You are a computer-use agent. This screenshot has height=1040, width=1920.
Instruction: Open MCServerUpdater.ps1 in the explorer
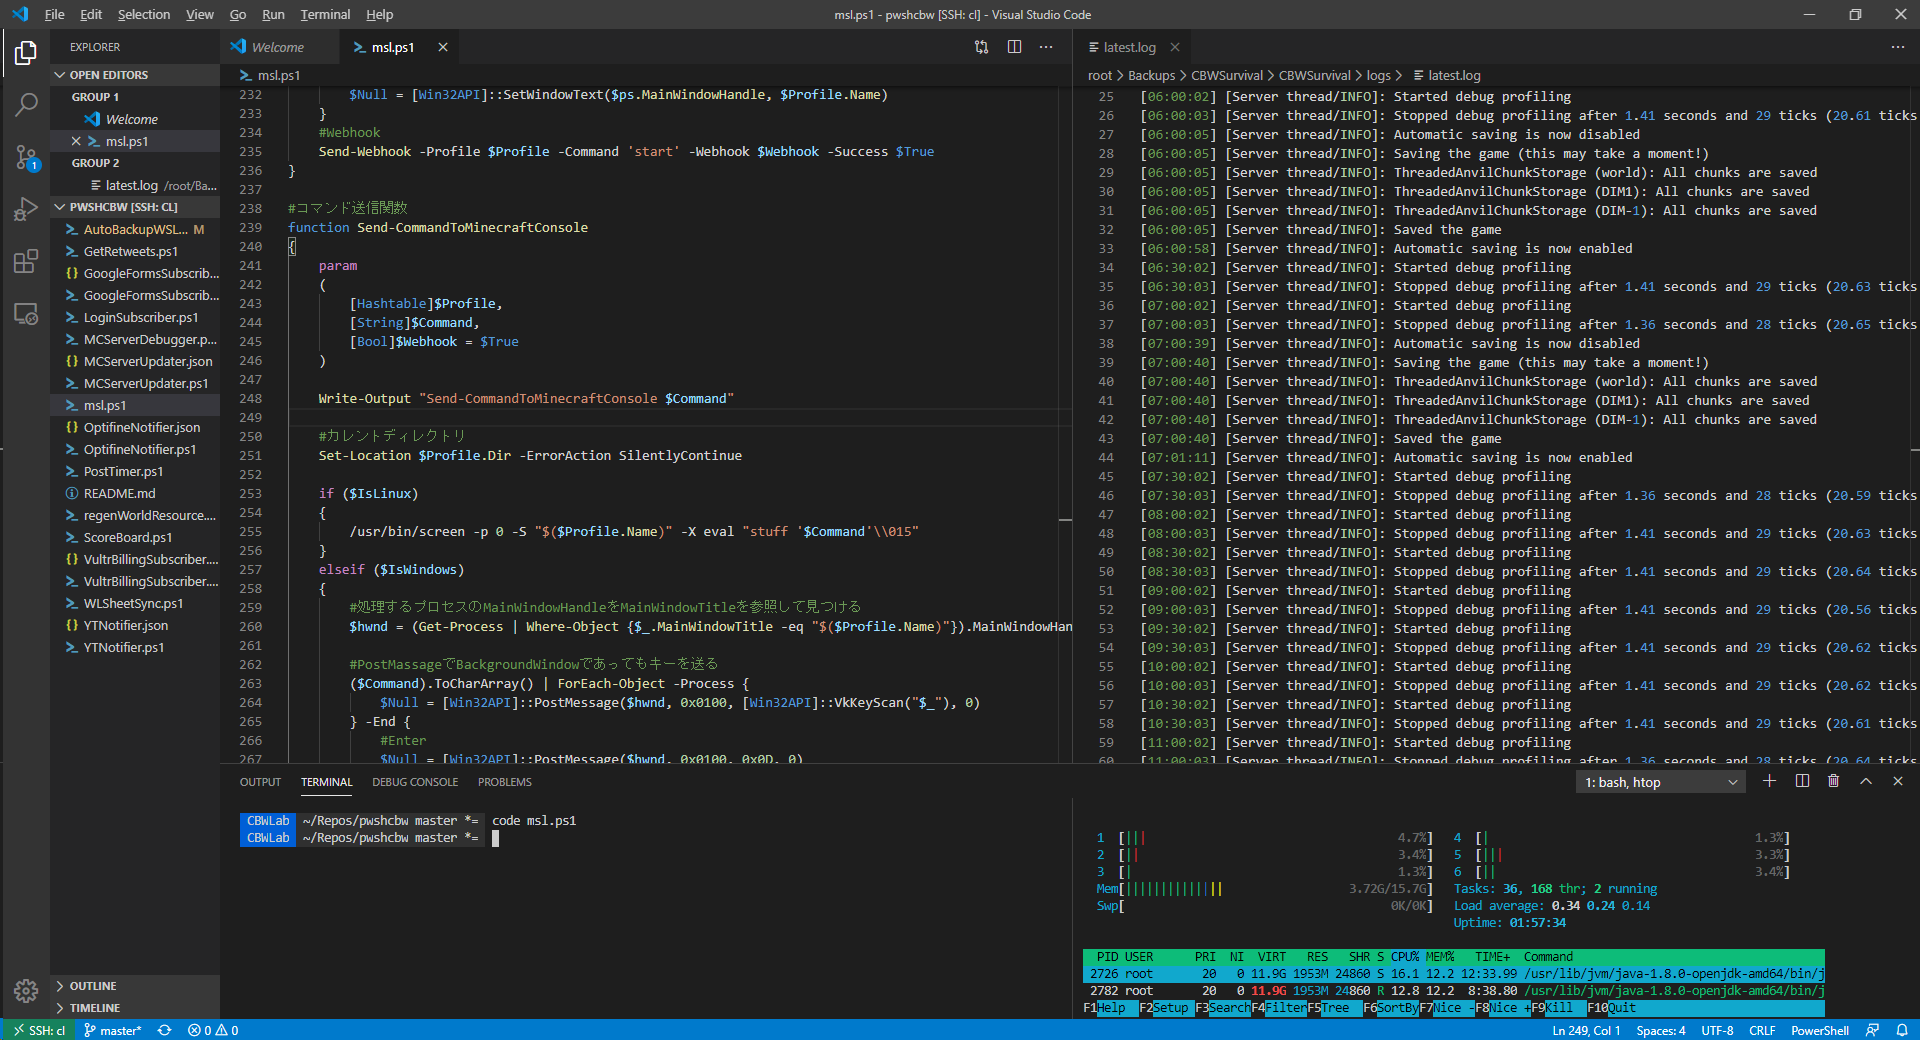145,383
